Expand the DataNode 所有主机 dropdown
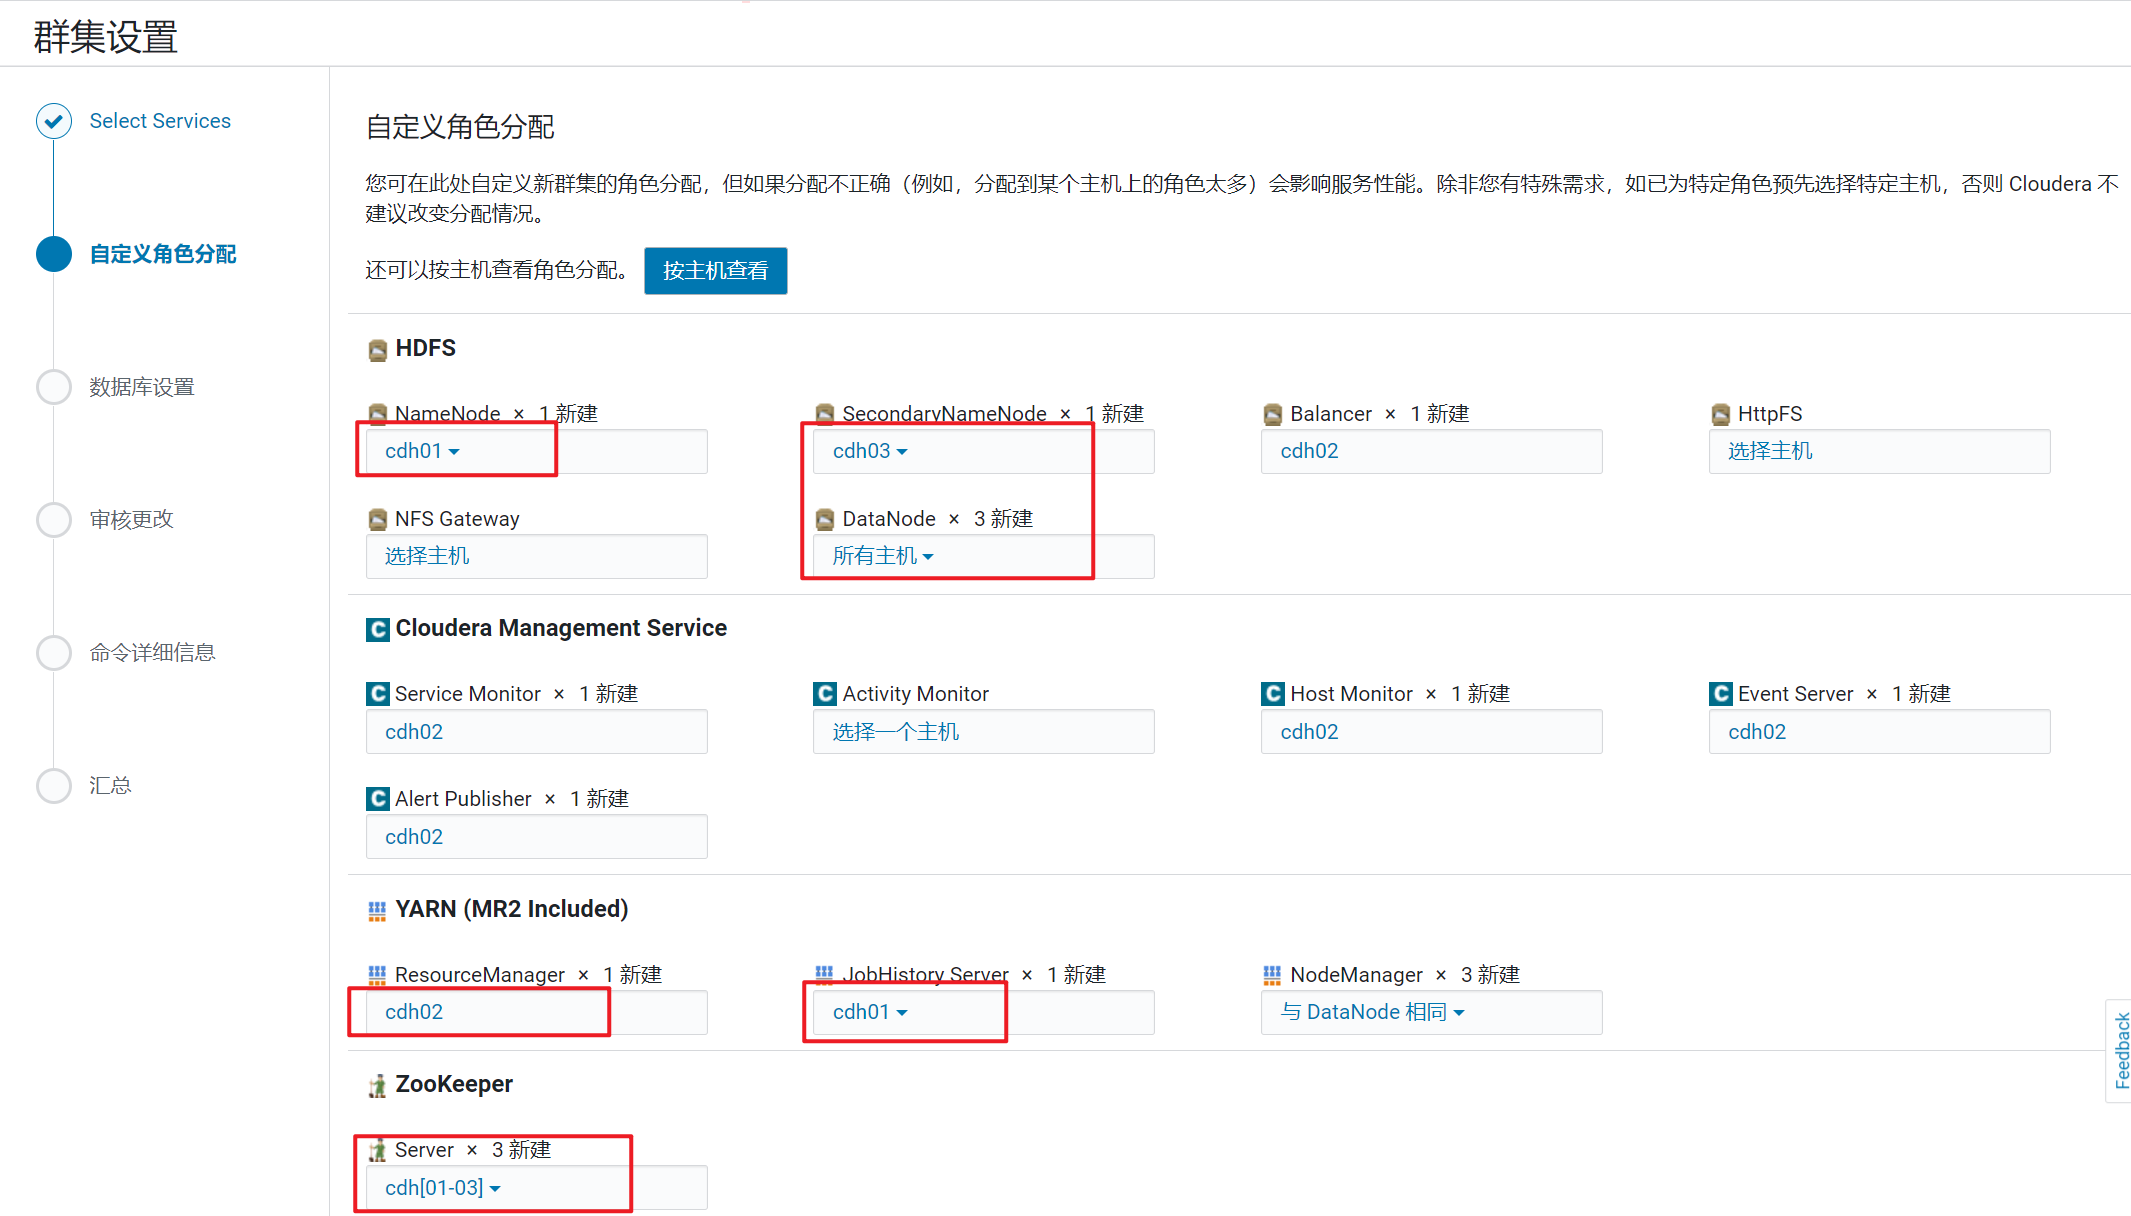 pos(882,556)
